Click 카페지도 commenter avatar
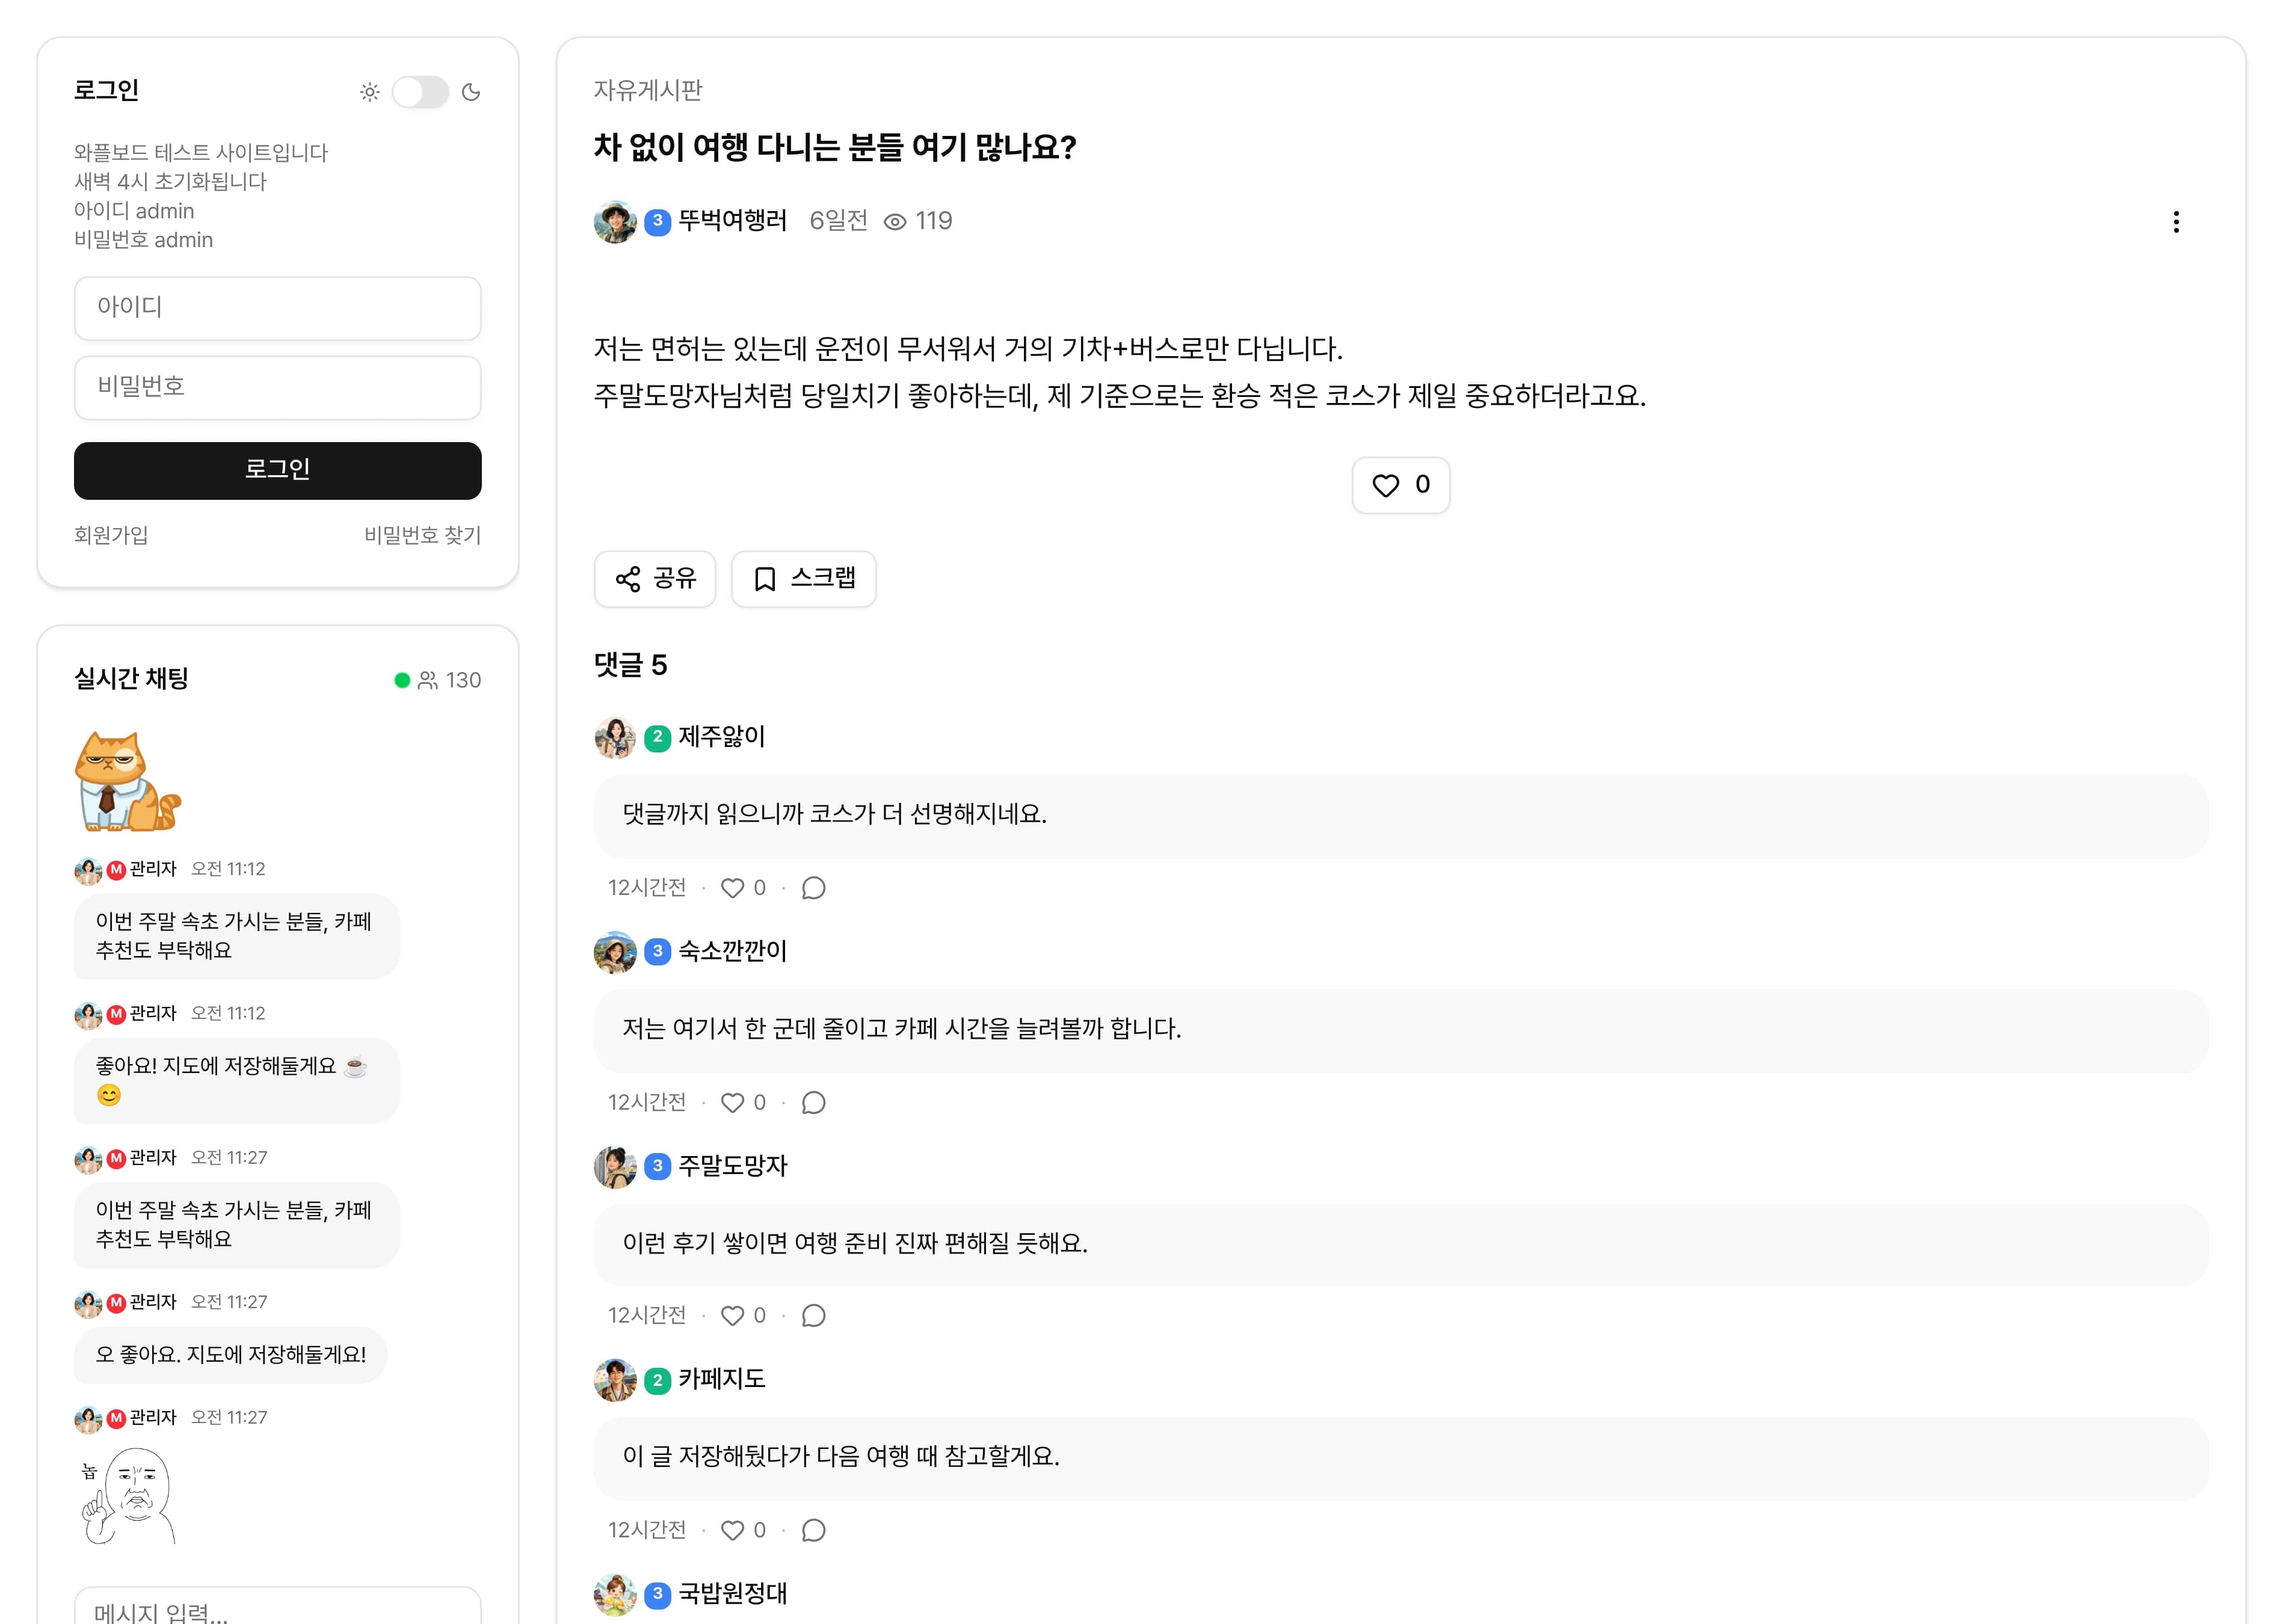This screenshot has width=2283, height=1624. [615, 1380]
